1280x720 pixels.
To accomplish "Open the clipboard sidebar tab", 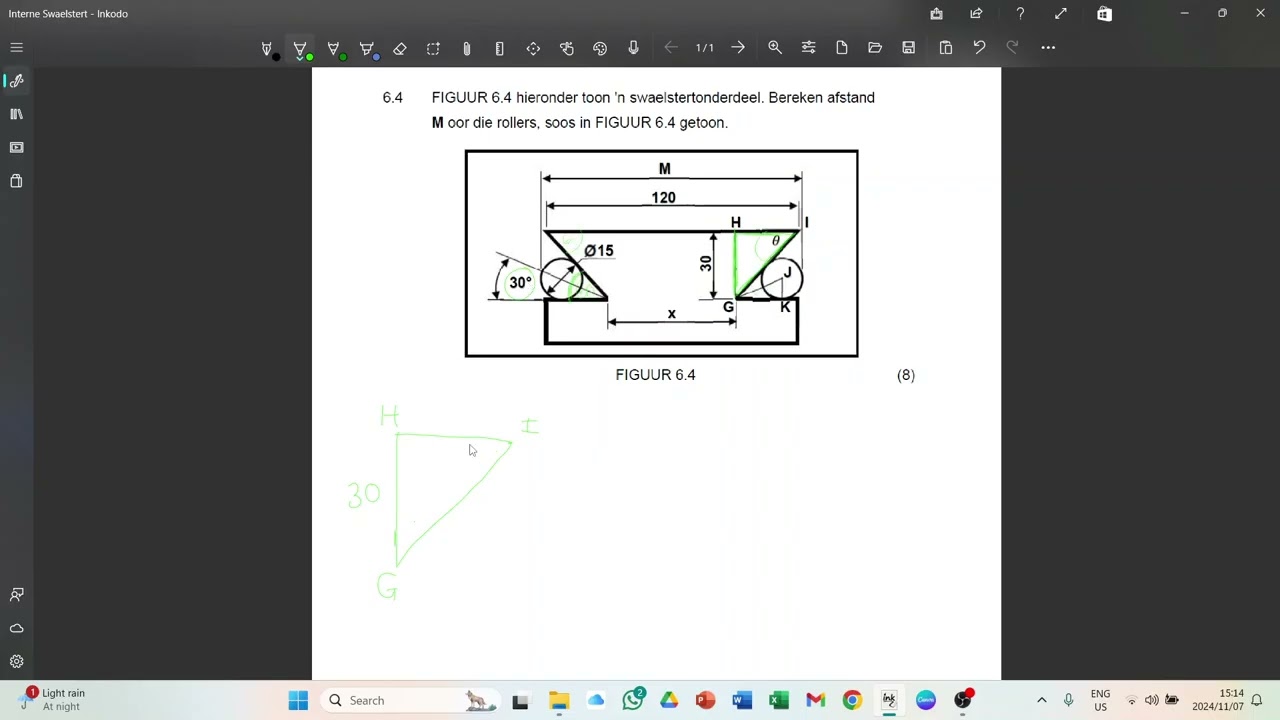I will [x=16, y=181].
